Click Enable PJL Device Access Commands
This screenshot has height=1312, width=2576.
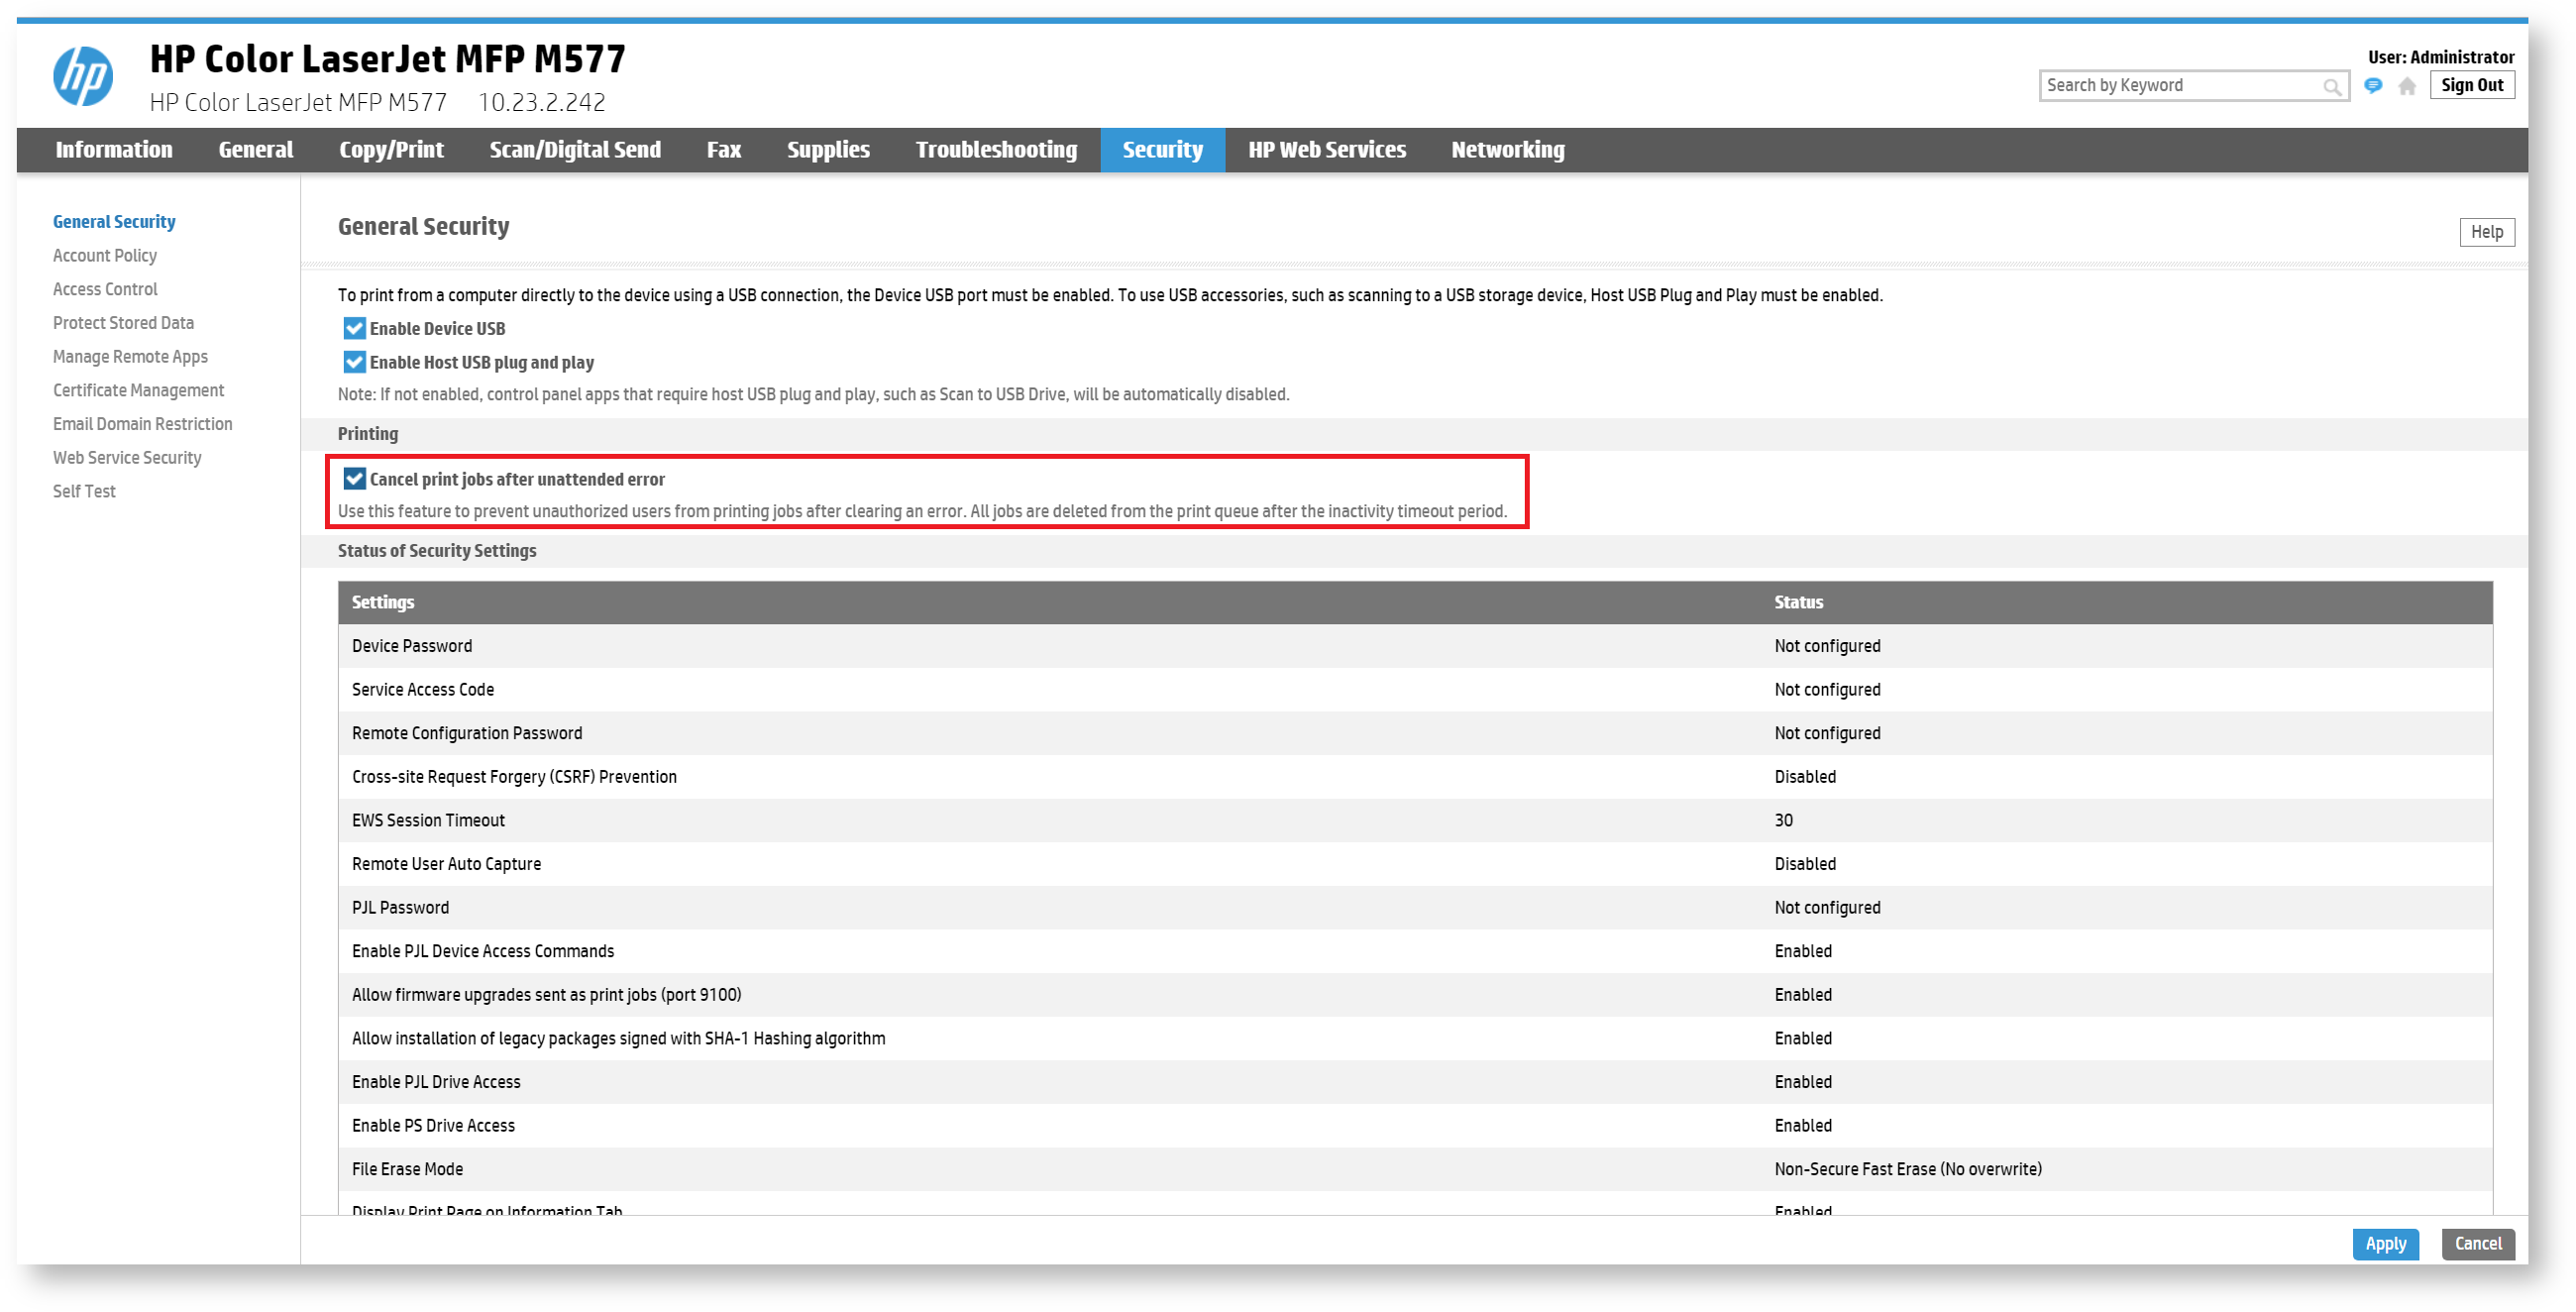(1415, 953)
